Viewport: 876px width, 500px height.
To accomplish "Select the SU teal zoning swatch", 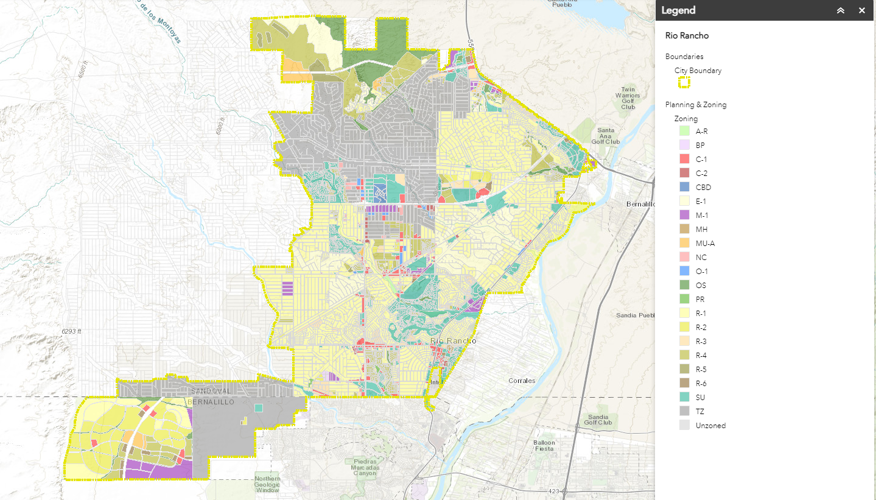I will 684,397.
